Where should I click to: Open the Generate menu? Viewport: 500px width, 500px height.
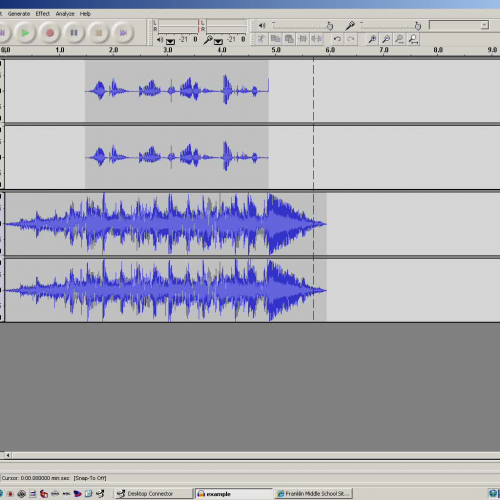coord(19,14)
